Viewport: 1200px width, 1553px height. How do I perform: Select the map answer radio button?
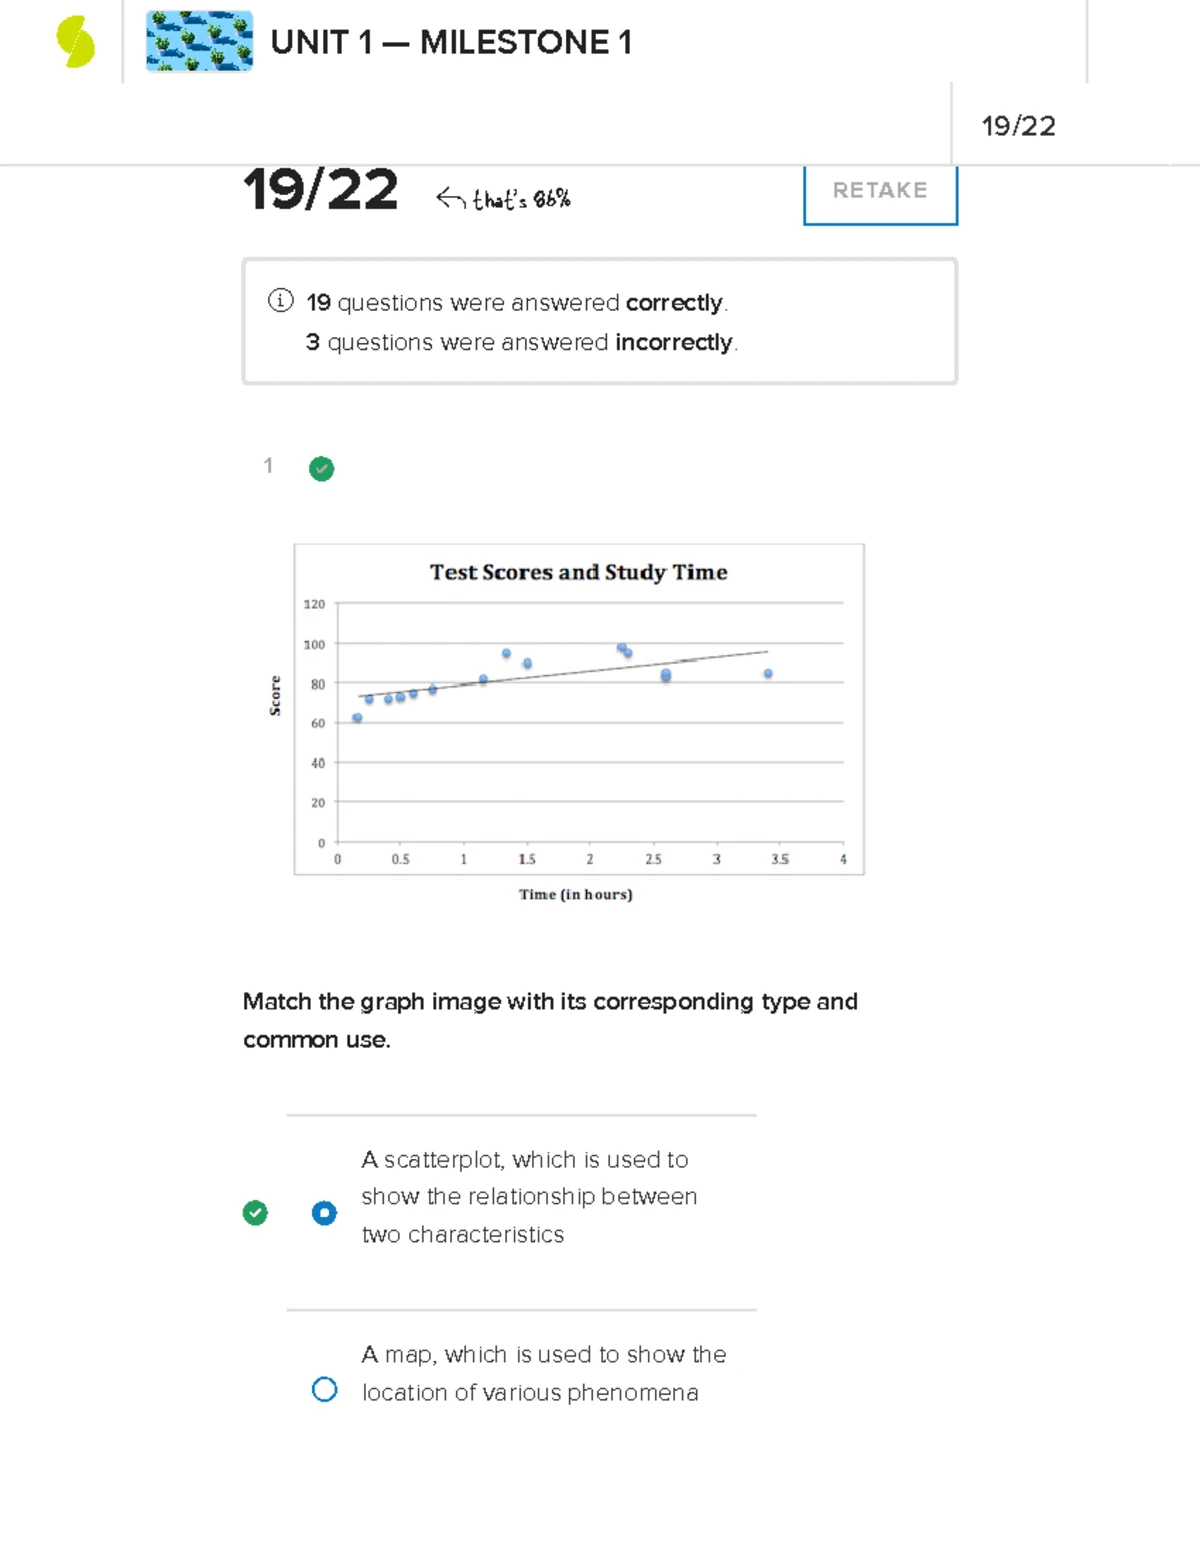(x=323, y=1389)
